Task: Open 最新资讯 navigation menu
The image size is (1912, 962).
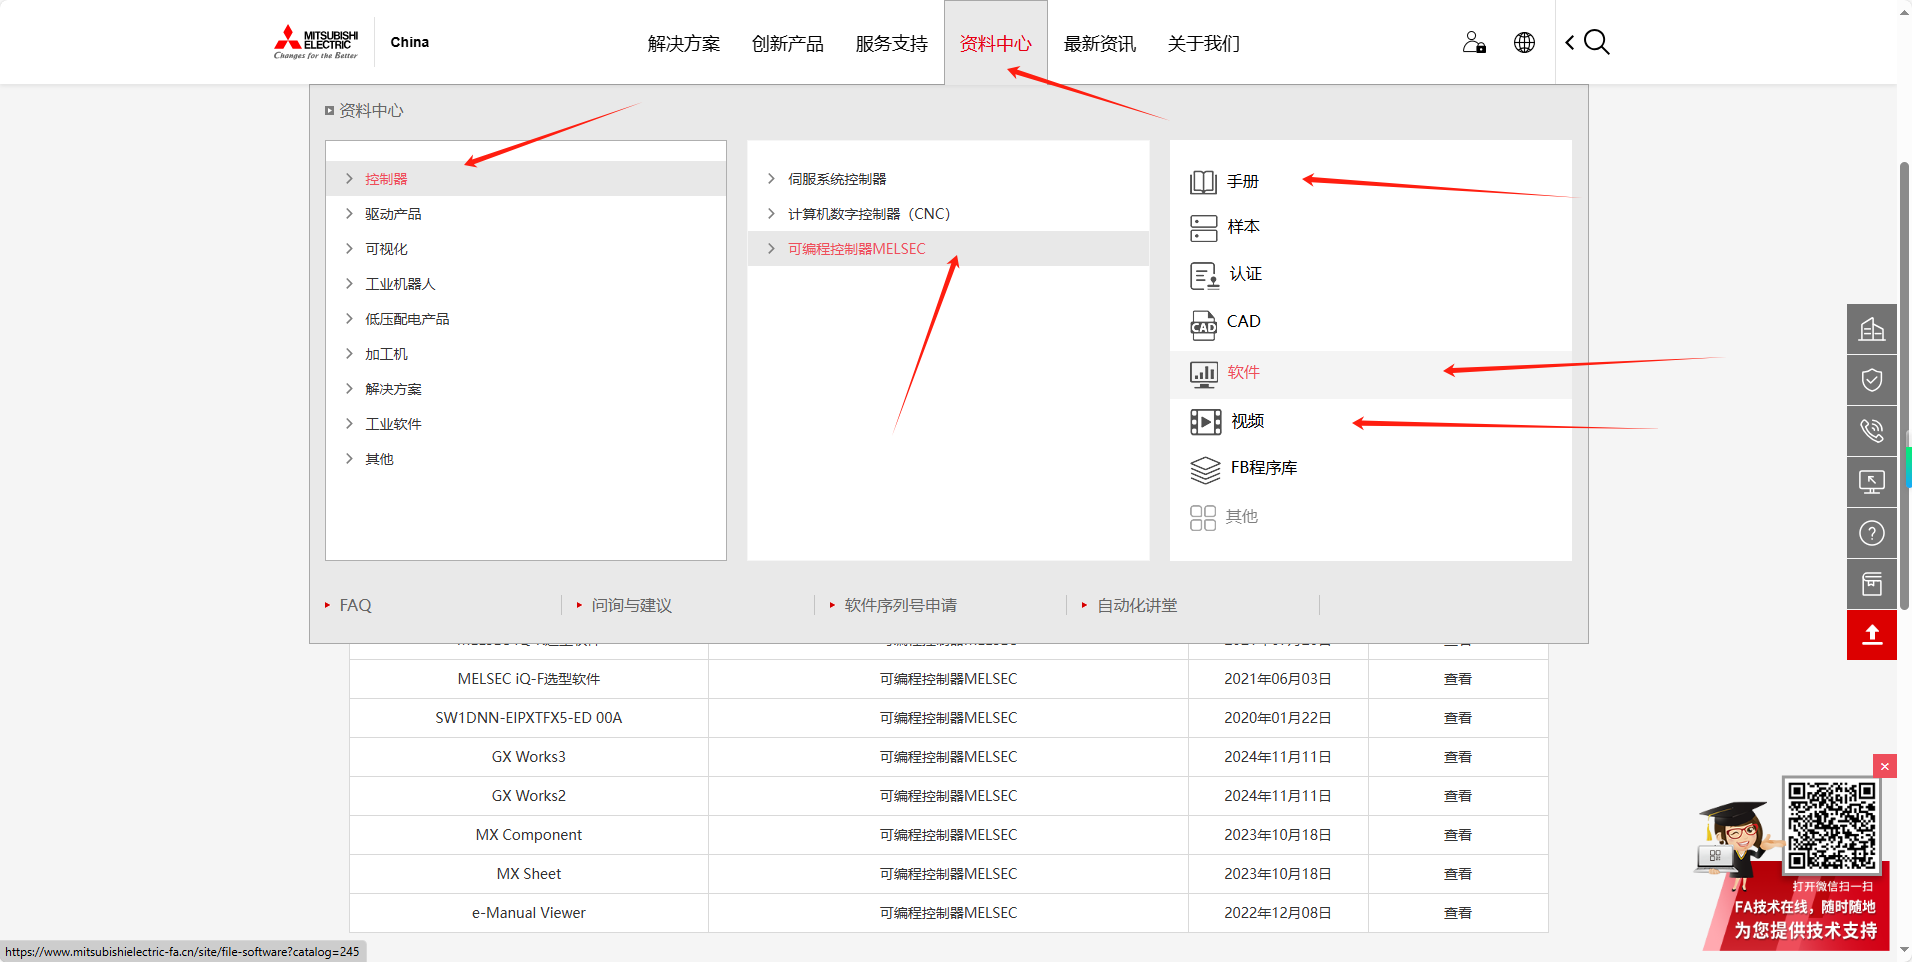Action: [x=1100, y=44]
